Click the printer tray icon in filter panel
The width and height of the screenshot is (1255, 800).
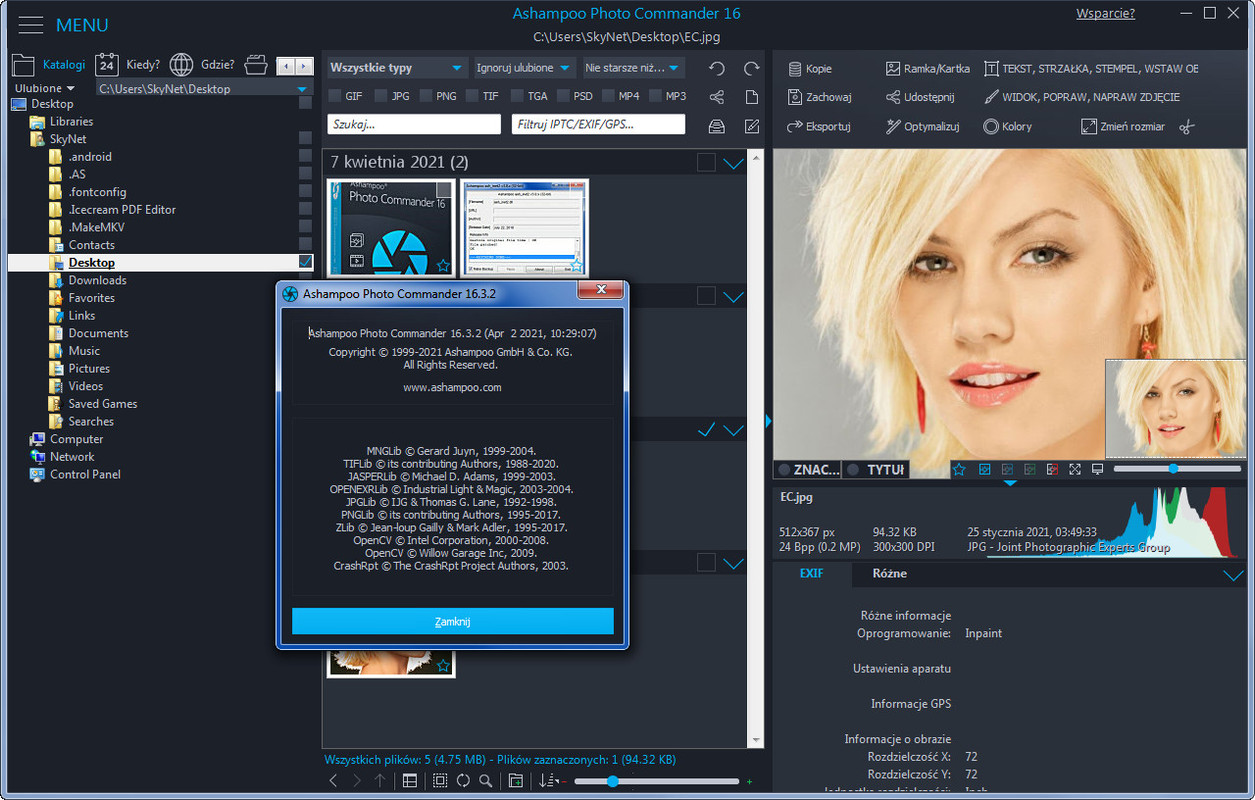click(717, 126)
